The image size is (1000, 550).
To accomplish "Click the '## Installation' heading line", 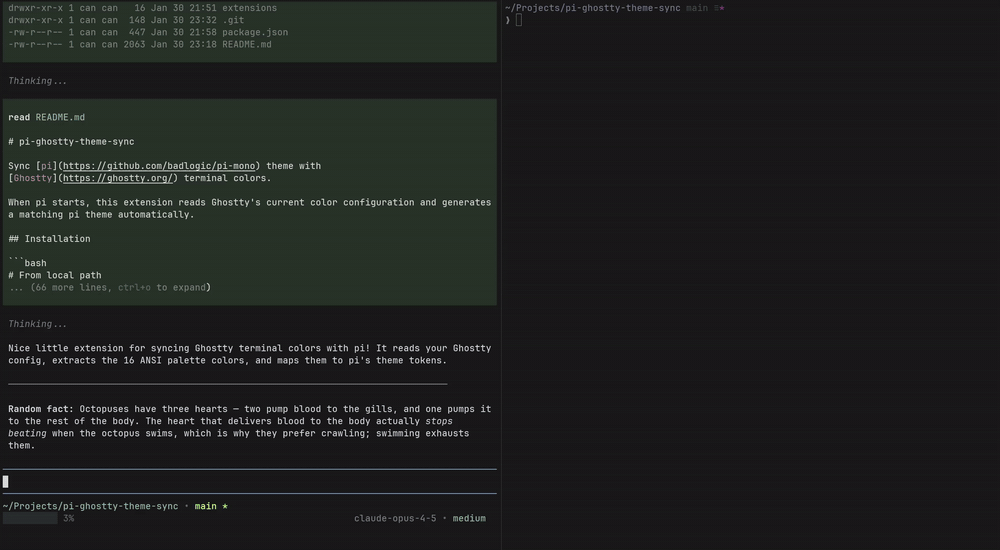I will [x=49, y=239].
